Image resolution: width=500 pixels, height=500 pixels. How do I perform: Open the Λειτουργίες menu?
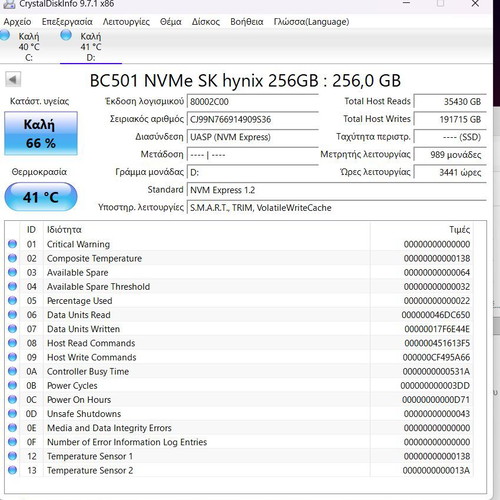126,22
